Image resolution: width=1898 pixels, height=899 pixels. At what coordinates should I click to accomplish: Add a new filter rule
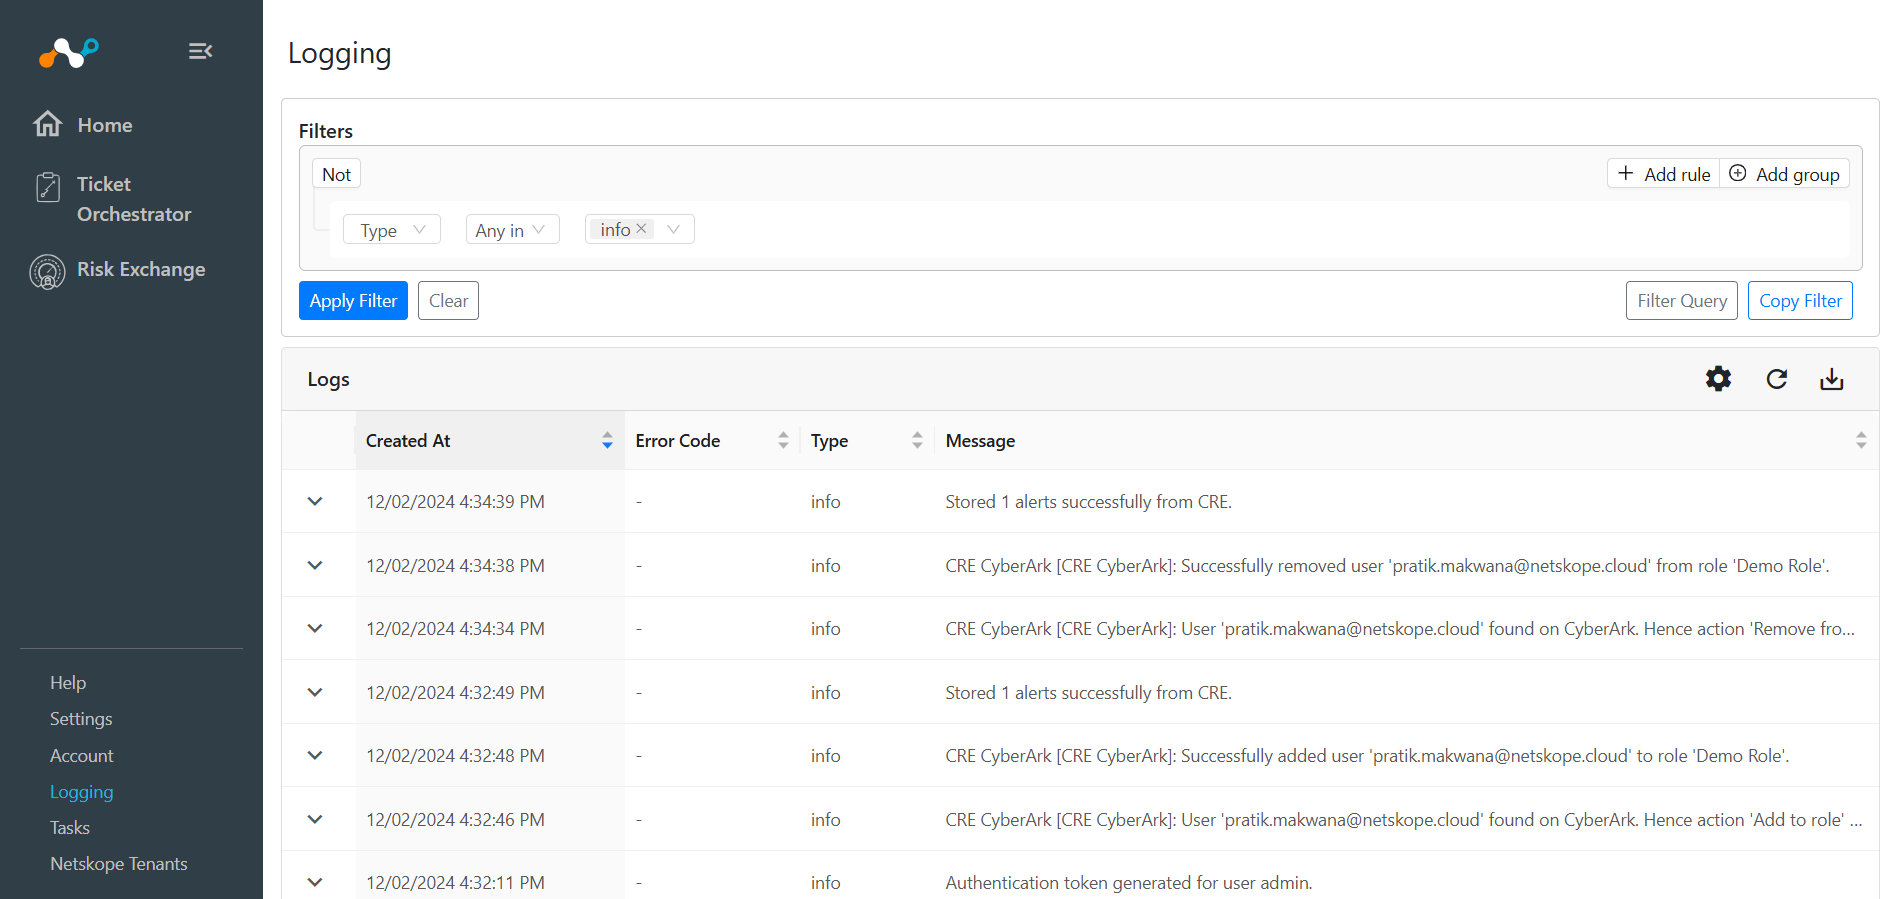(1664, 174)
